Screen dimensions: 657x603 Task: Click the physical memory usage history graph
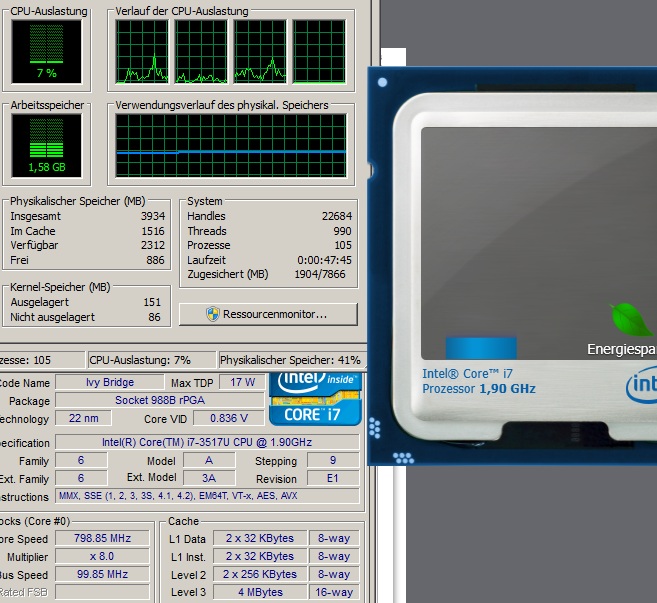[x=231, y=145]
